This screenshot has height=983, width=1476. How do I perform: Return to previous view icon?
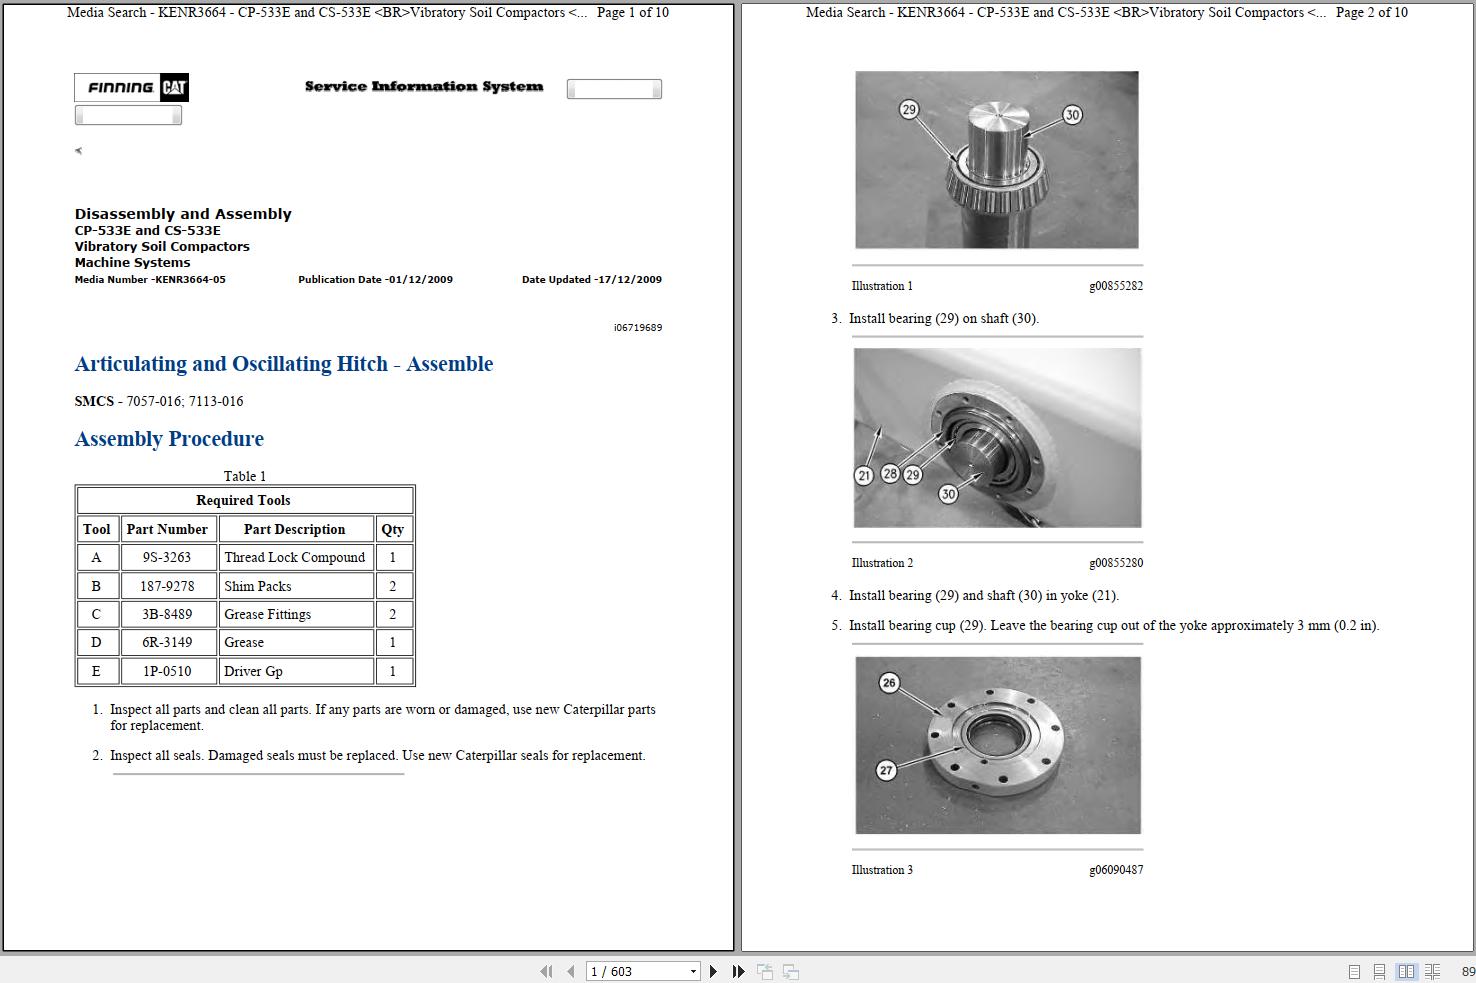[x=765, y=971]
